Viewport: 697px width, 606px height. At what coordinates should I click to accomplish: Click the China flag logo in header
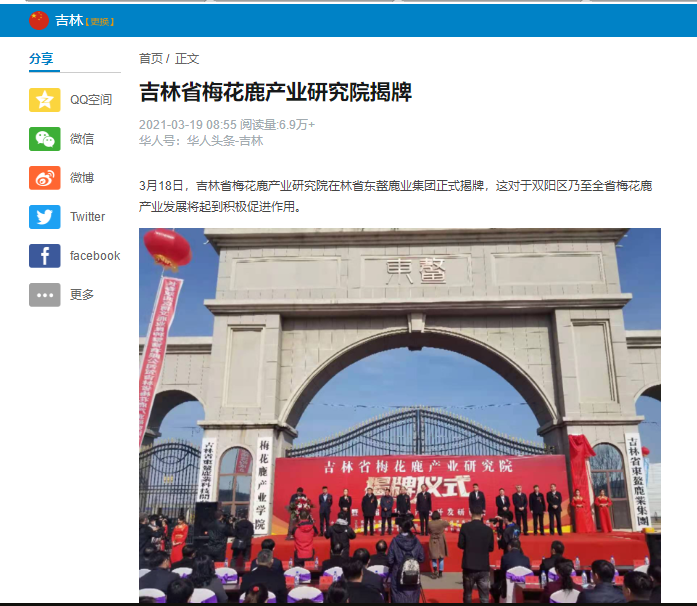pos(39,20)
